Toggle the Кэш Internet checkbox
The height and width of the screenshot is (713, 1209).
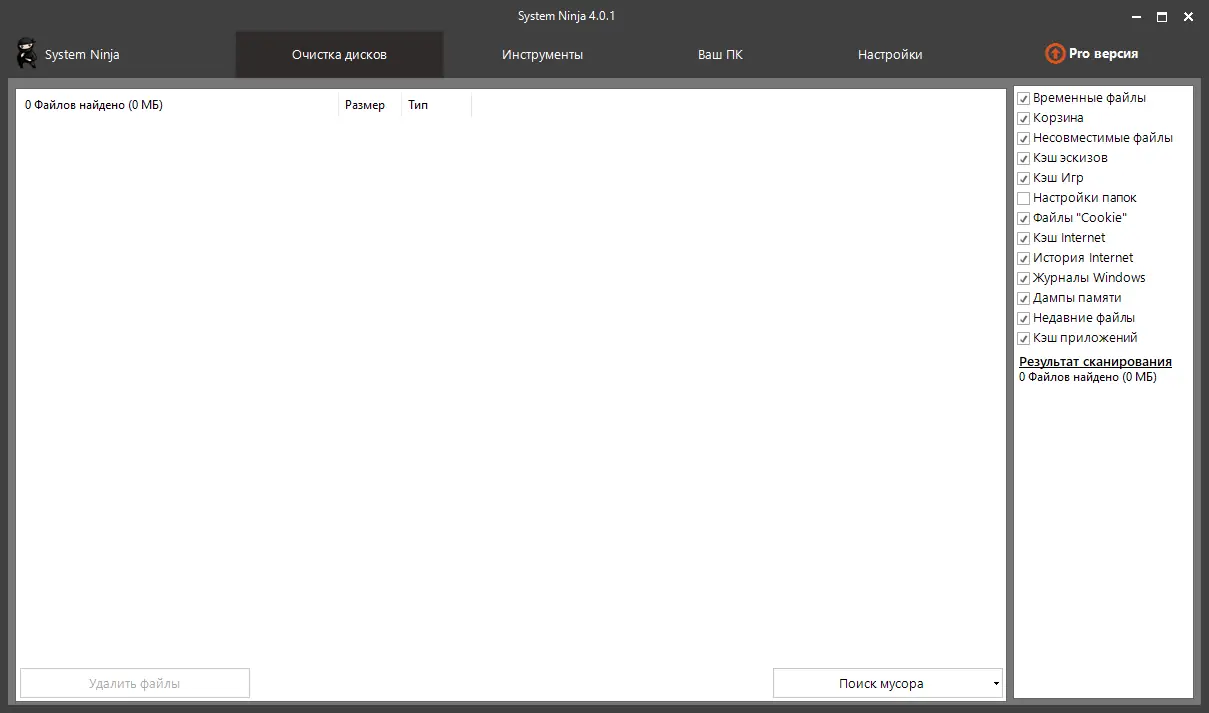click(1024, 238)
